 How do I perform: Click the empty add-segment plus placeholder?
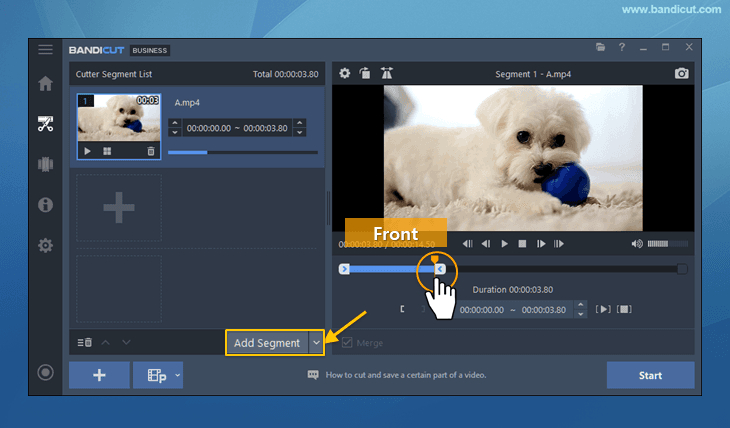(x=119, y=208)
